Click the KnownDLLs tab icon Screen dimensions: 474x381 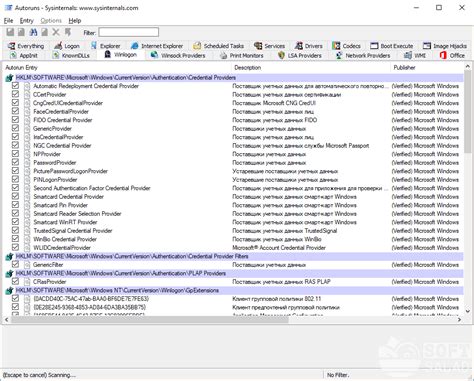[56, 55]
